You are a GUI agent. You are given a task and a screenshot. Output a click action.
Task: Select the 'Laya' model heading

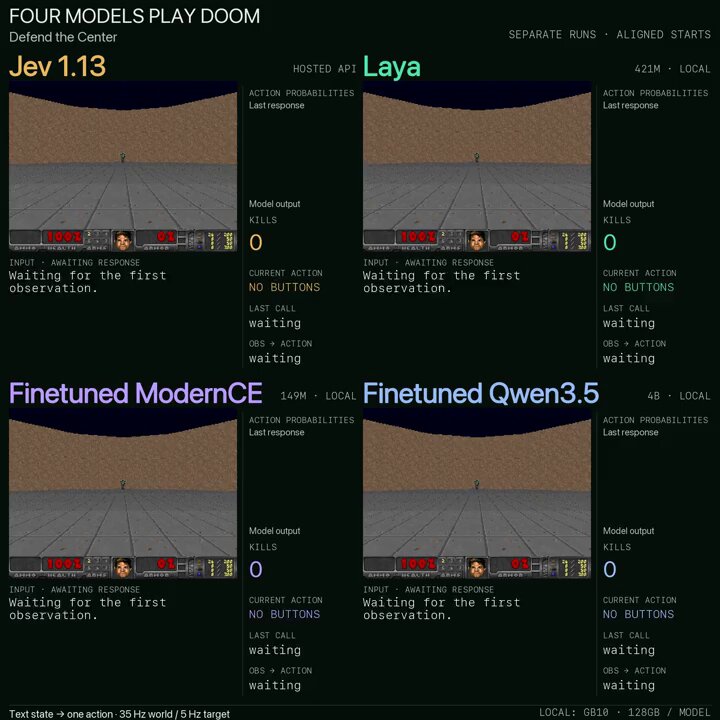point(392,67)
